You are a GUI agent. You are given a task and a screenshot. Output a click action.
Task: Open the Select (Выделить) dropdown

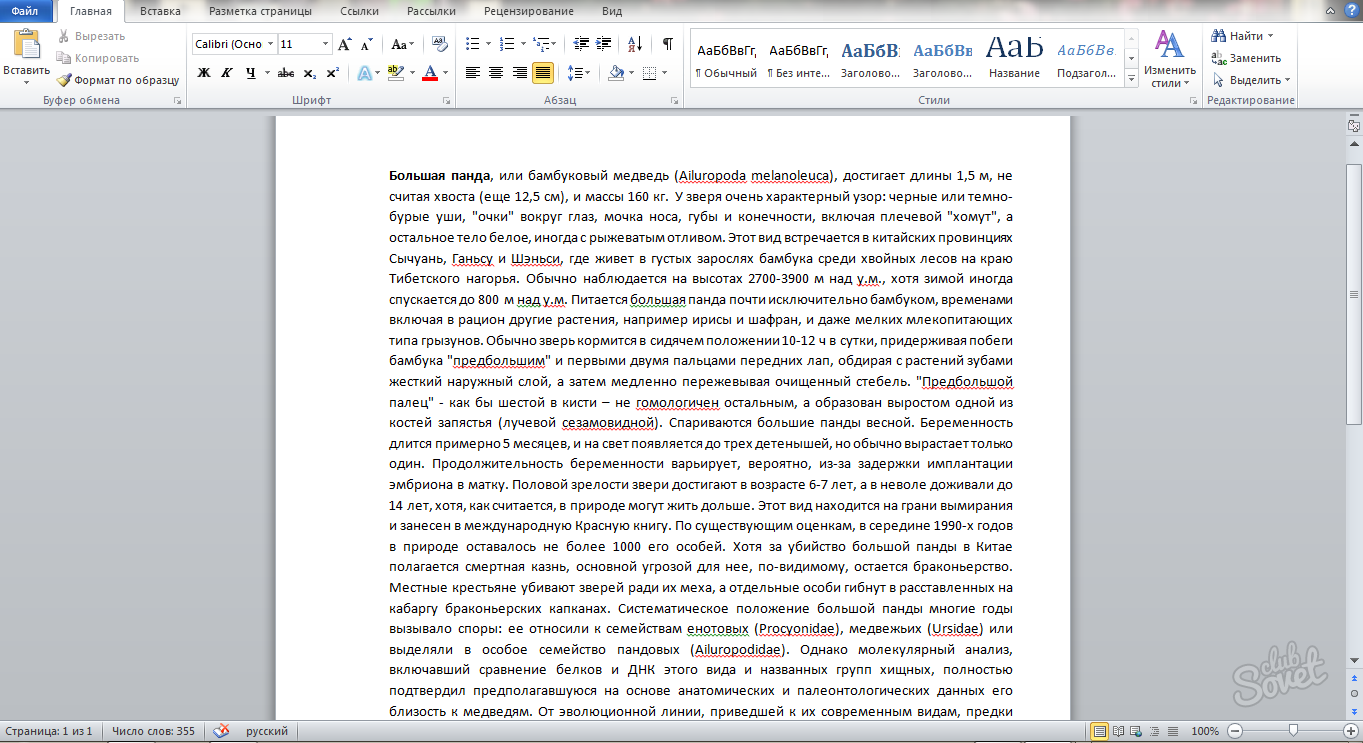(1252, 80)
